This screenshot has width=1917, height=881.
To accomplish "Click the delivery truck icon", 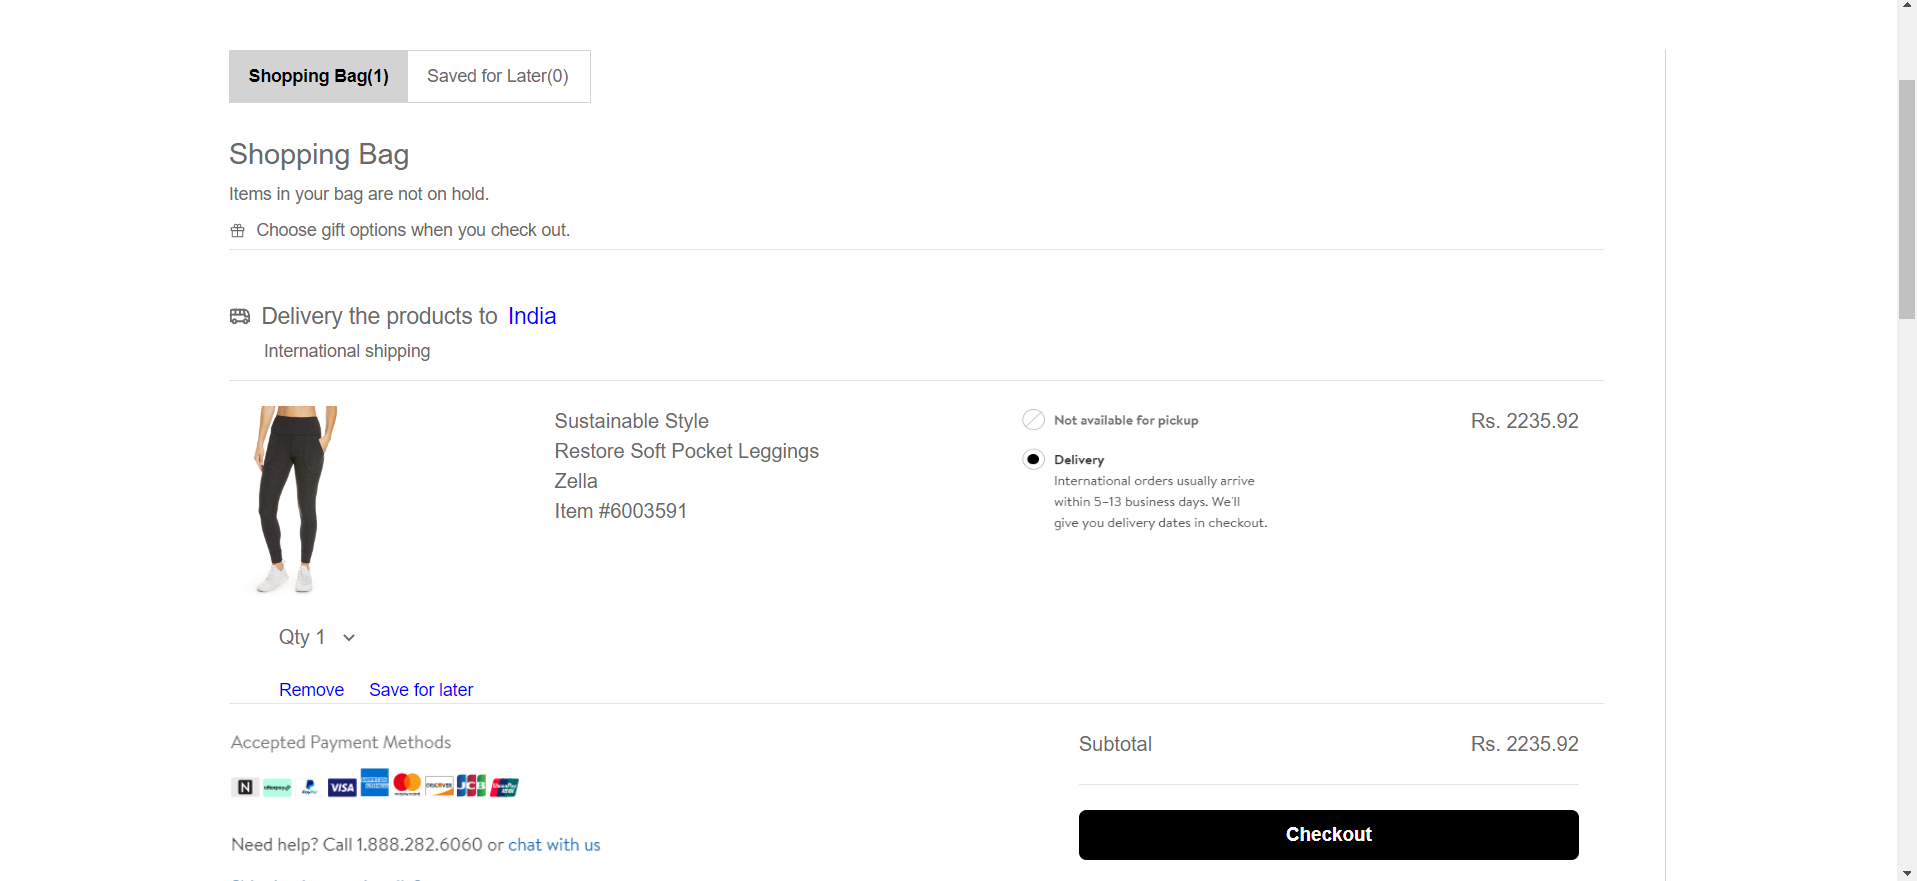I will (x=240, y=316).
